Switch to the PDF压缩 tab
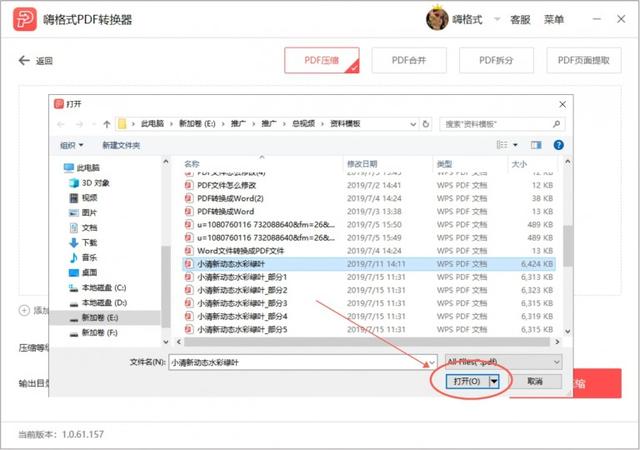This screenshot has width=640, height=450. pos(322,60)
